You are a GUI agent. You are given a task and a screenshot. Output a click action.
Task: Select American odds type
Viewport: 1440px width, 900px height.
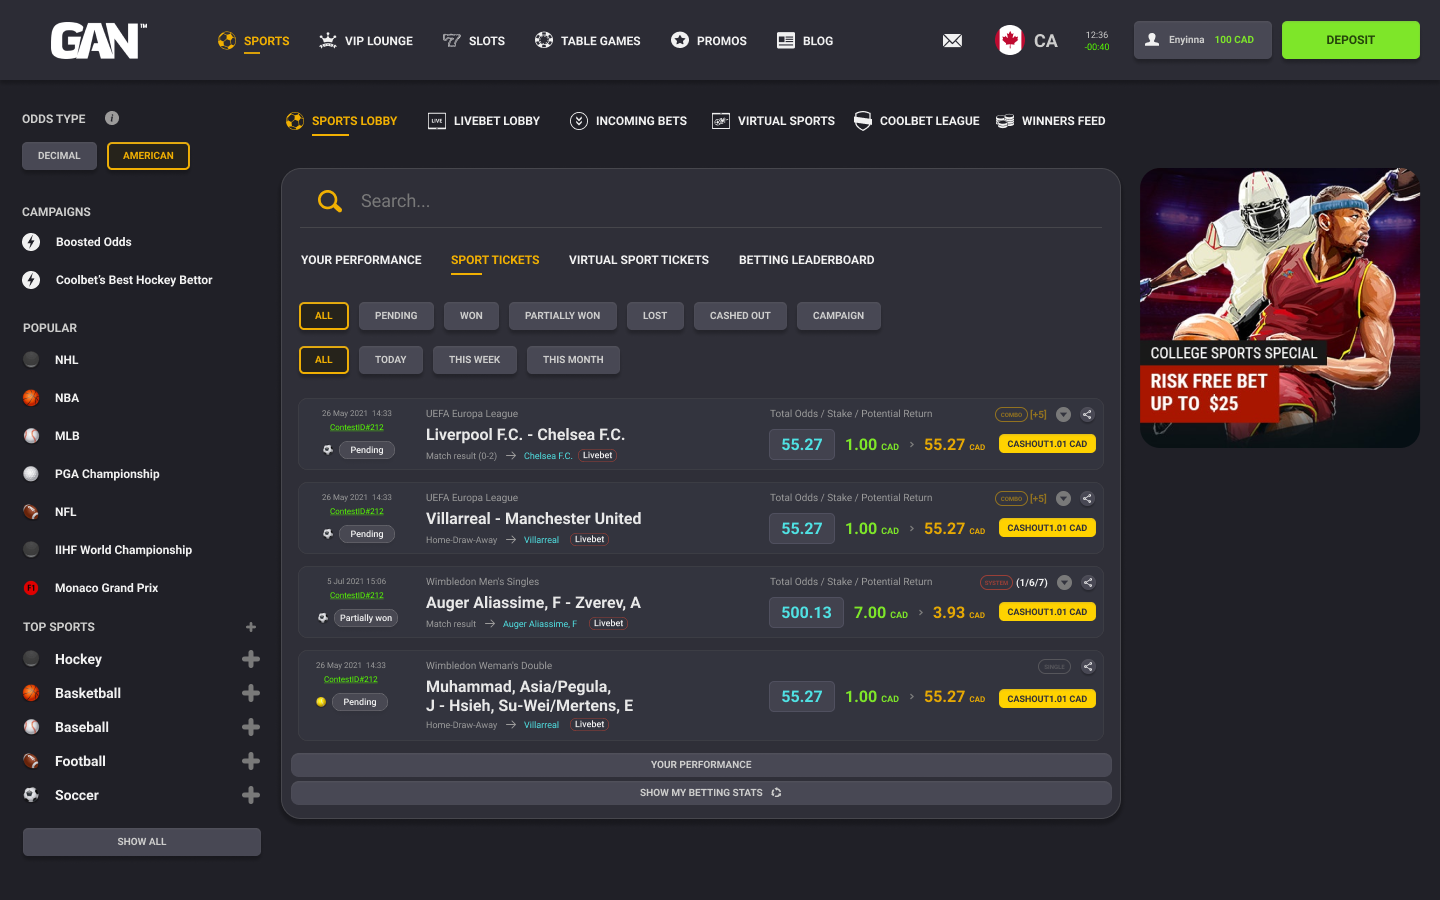point(148,156)
